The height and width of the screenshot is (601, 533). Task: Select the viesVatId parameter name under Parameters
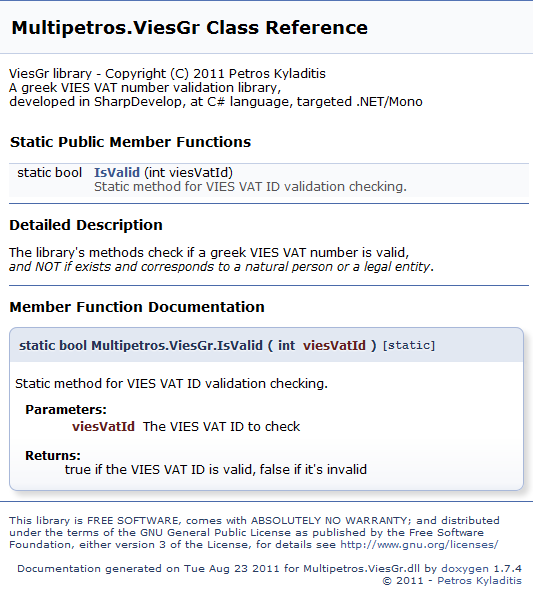point(103,427)
